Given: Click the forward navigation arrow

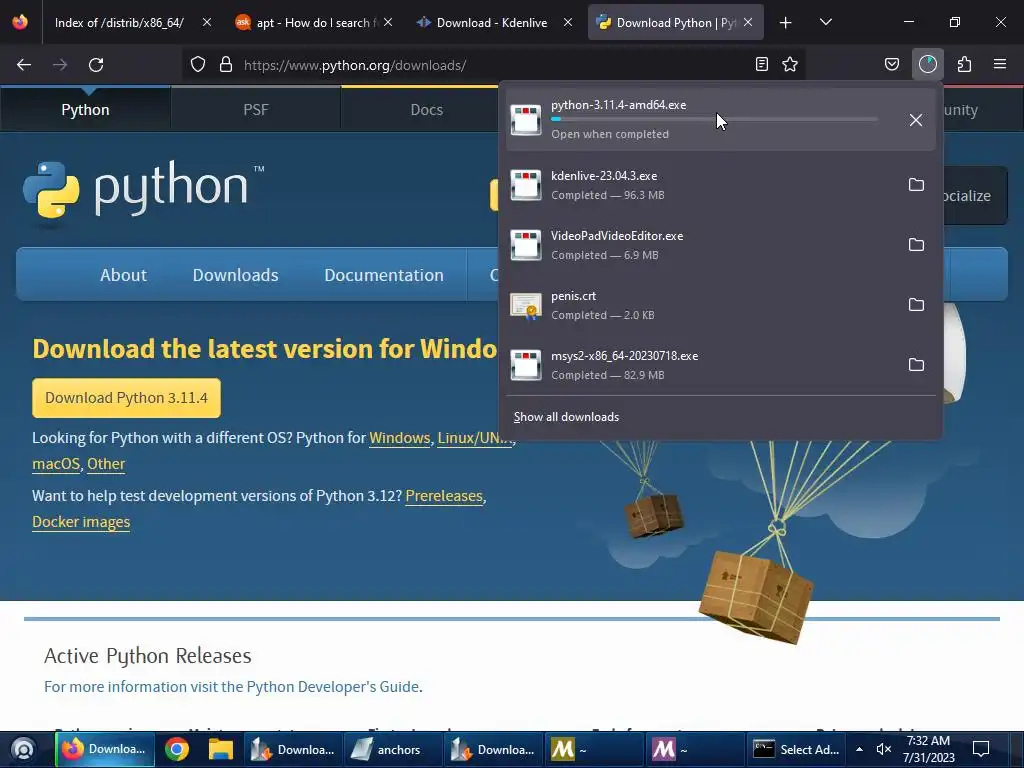Looking at the screenshot, I should point(60,65).
